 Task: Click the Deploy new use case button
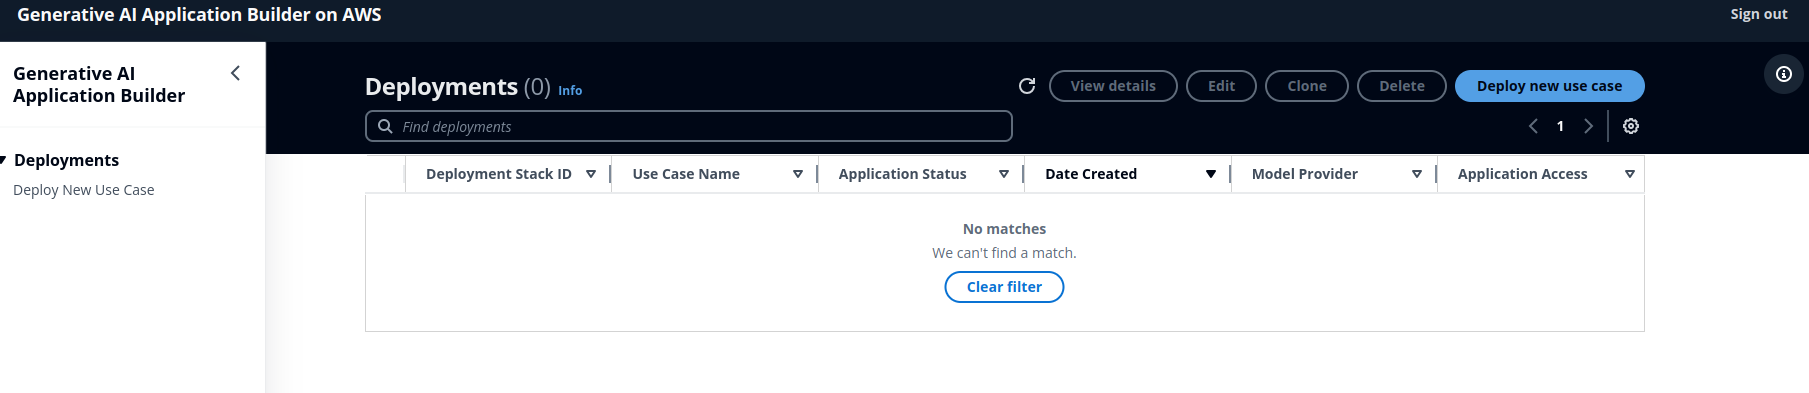pos(1549,86)
